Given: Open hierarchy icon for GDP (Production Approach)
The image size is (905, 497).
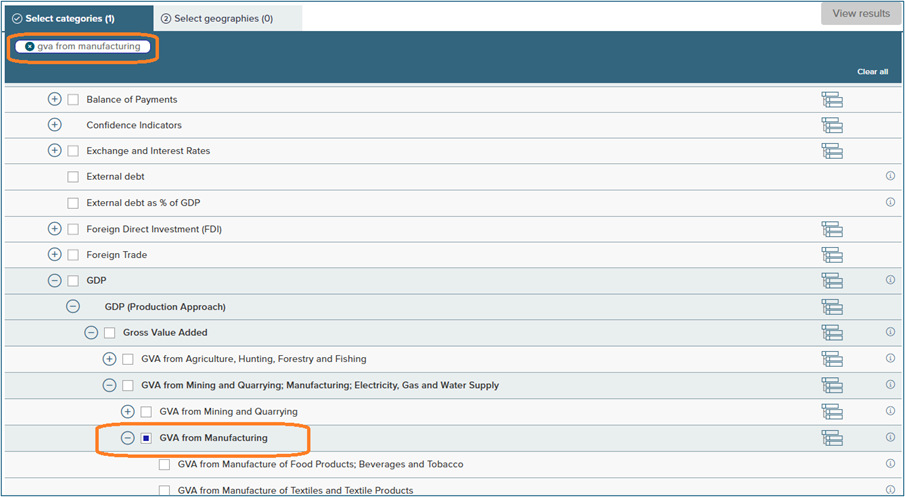Looking at the screenshot, I should (832, 307).
